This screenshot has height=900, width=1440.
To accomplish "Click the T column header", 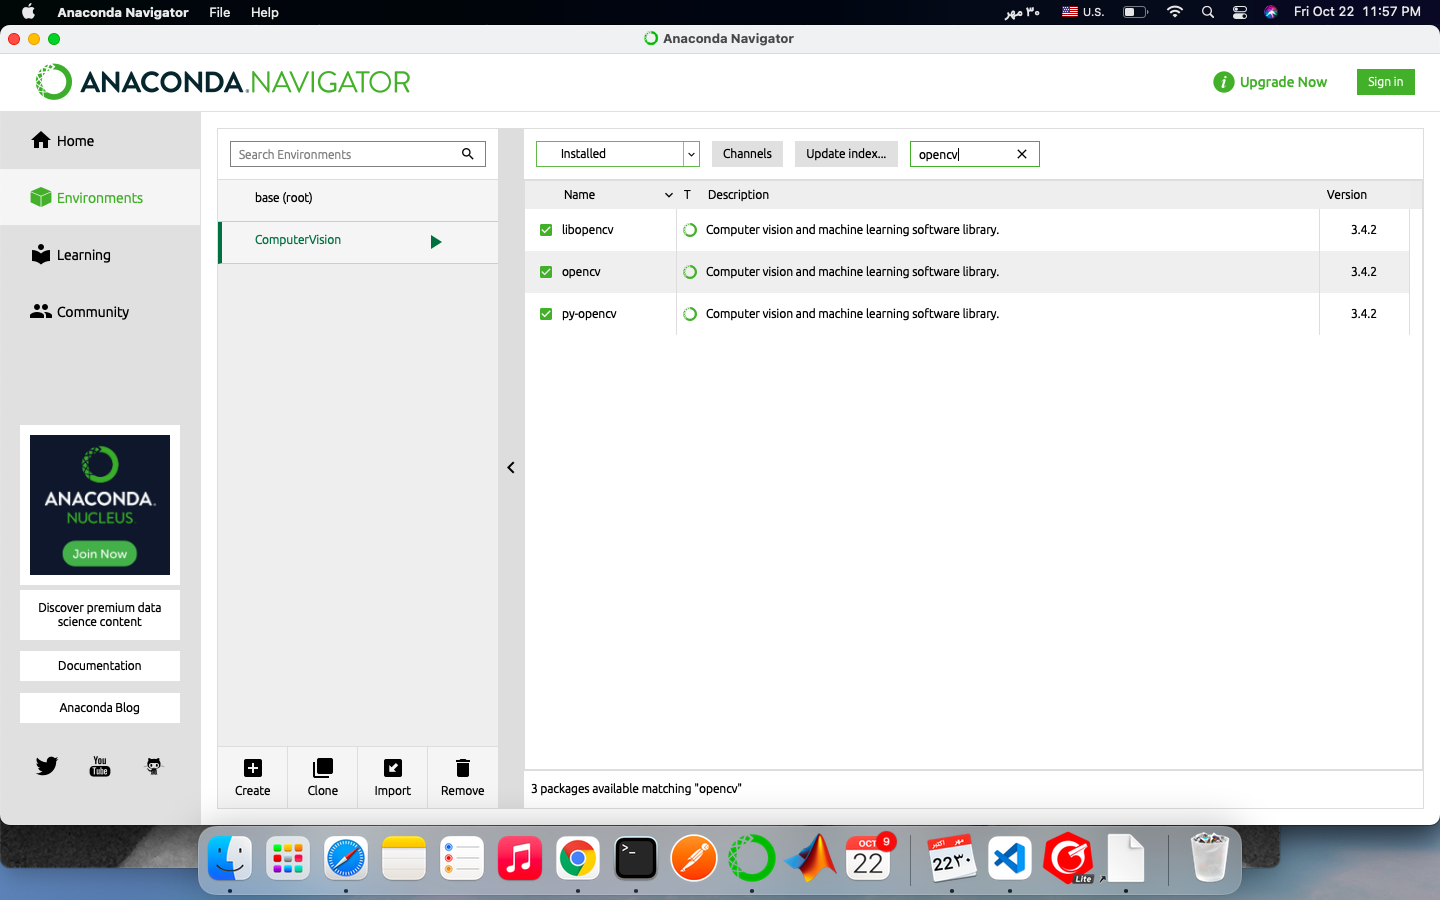I will tap(687, 195).
